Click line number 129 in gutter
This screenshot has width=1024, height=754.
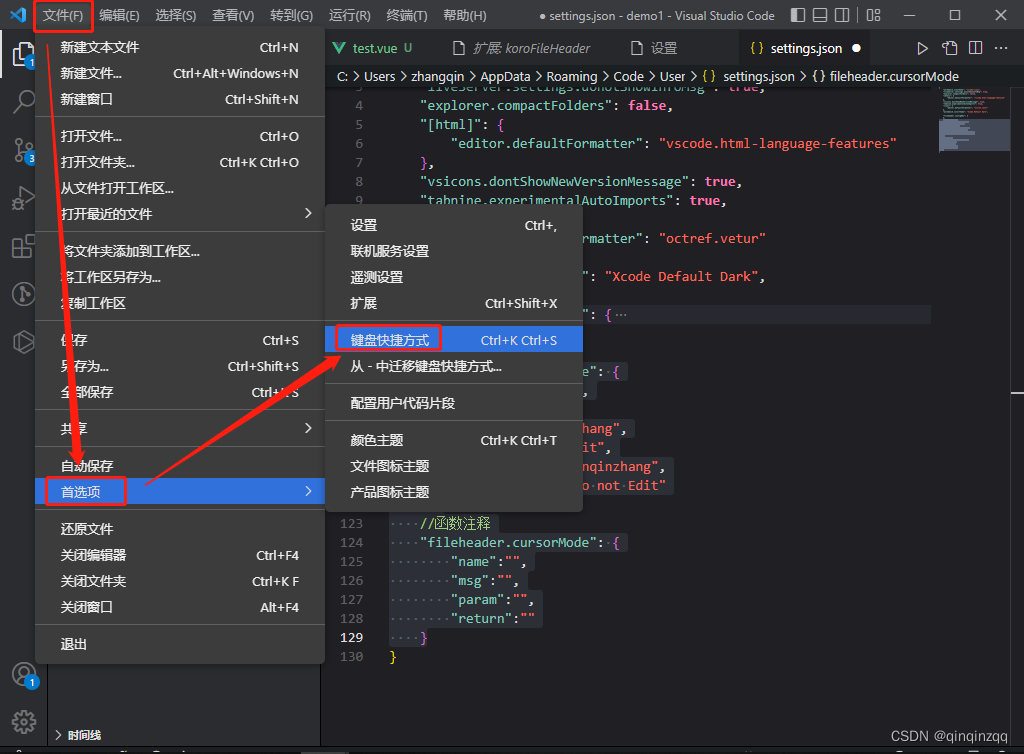click(x=351, y=637)
